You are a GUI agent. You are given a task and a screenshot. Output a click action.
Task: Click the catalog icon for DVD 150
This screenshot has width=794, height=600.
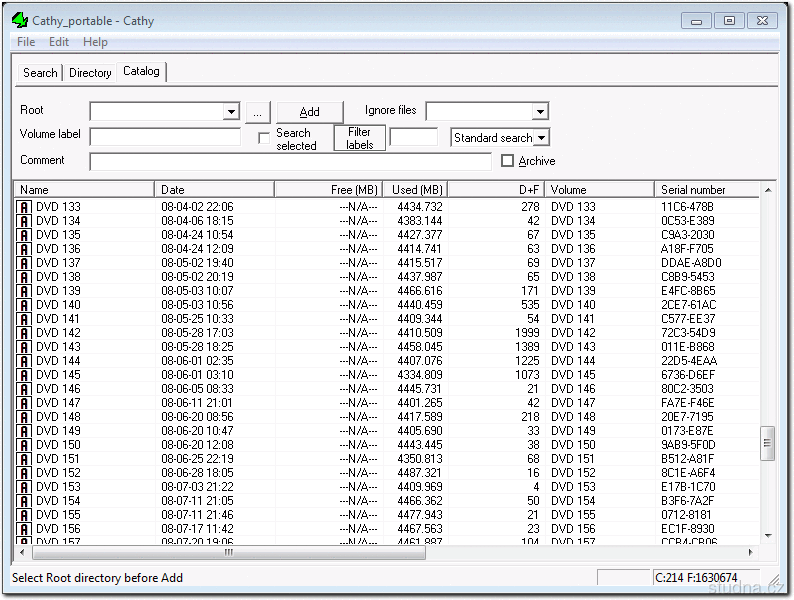click(25, 445)
